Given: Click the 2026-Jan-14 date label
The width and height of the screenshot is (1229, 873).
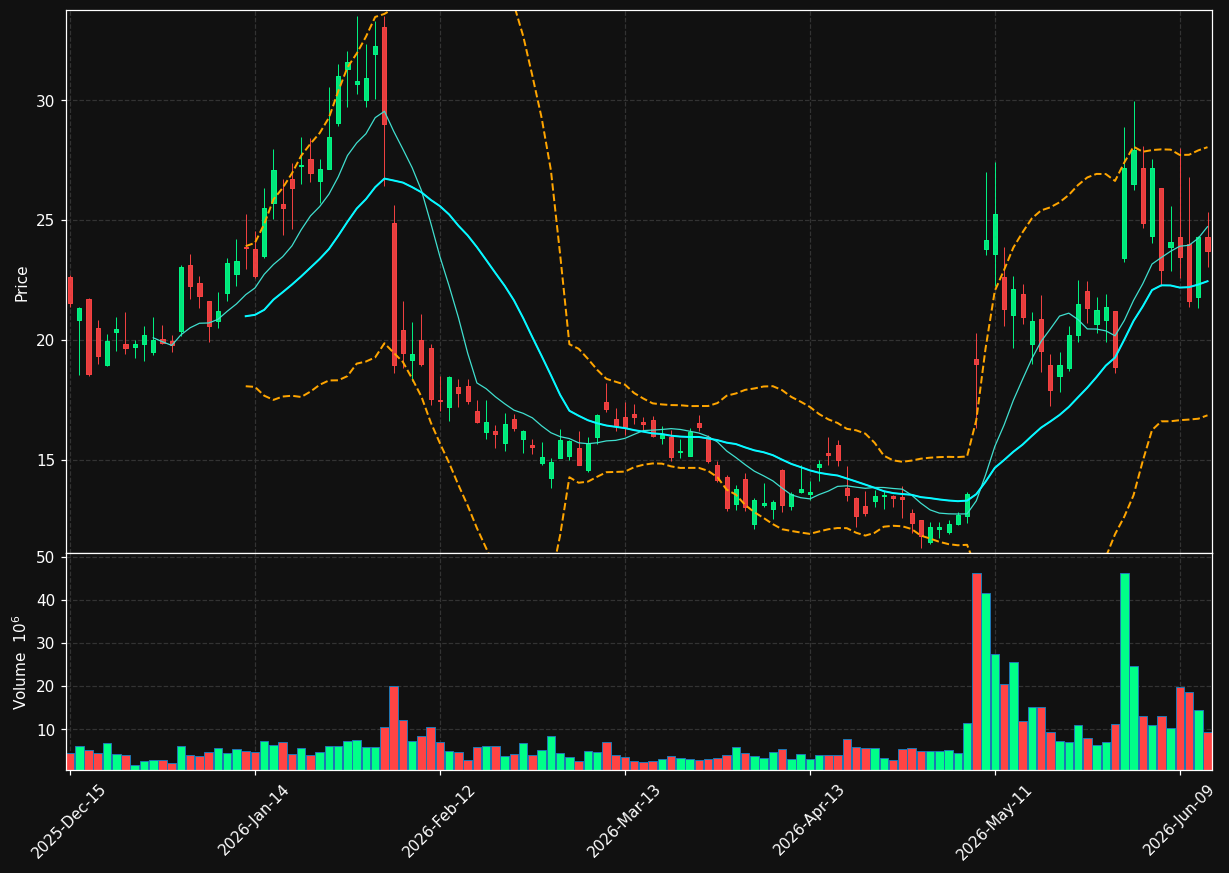Looking at the screenshot, I should point(254,821).
